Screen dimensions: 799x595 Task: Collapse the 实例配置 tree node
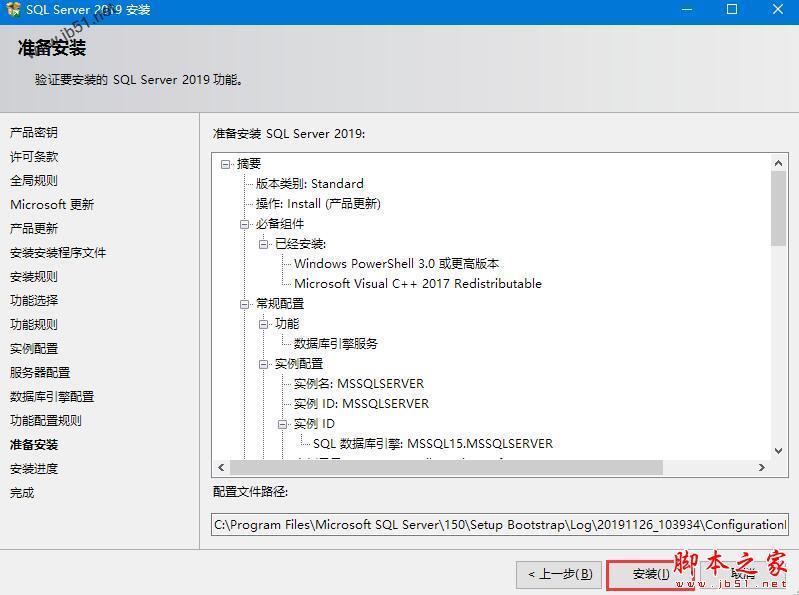pos(263,364)
